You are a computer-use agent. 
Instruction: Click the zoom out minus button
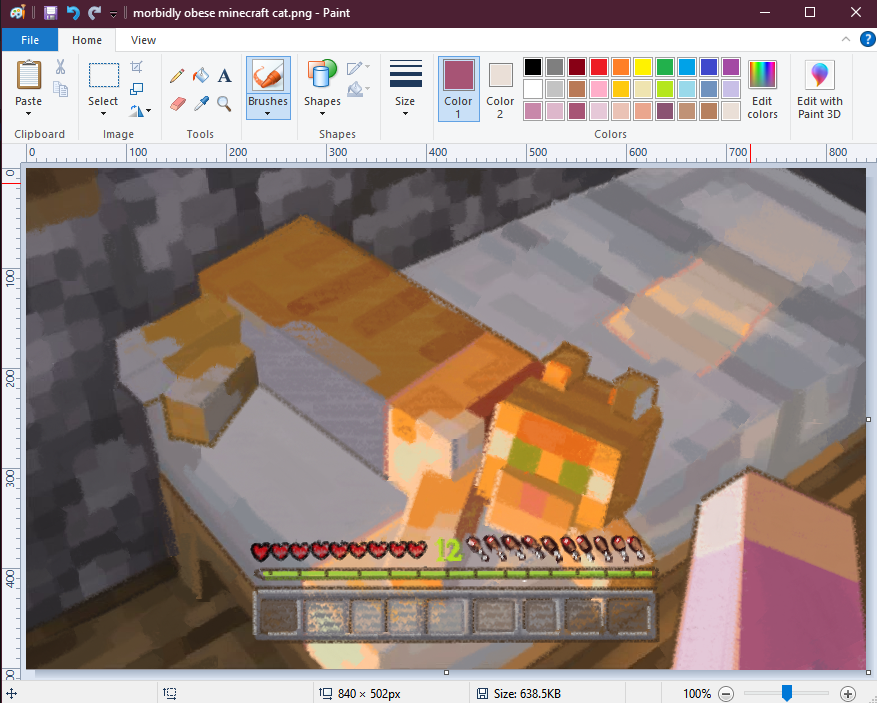click(x=726, y=694)
